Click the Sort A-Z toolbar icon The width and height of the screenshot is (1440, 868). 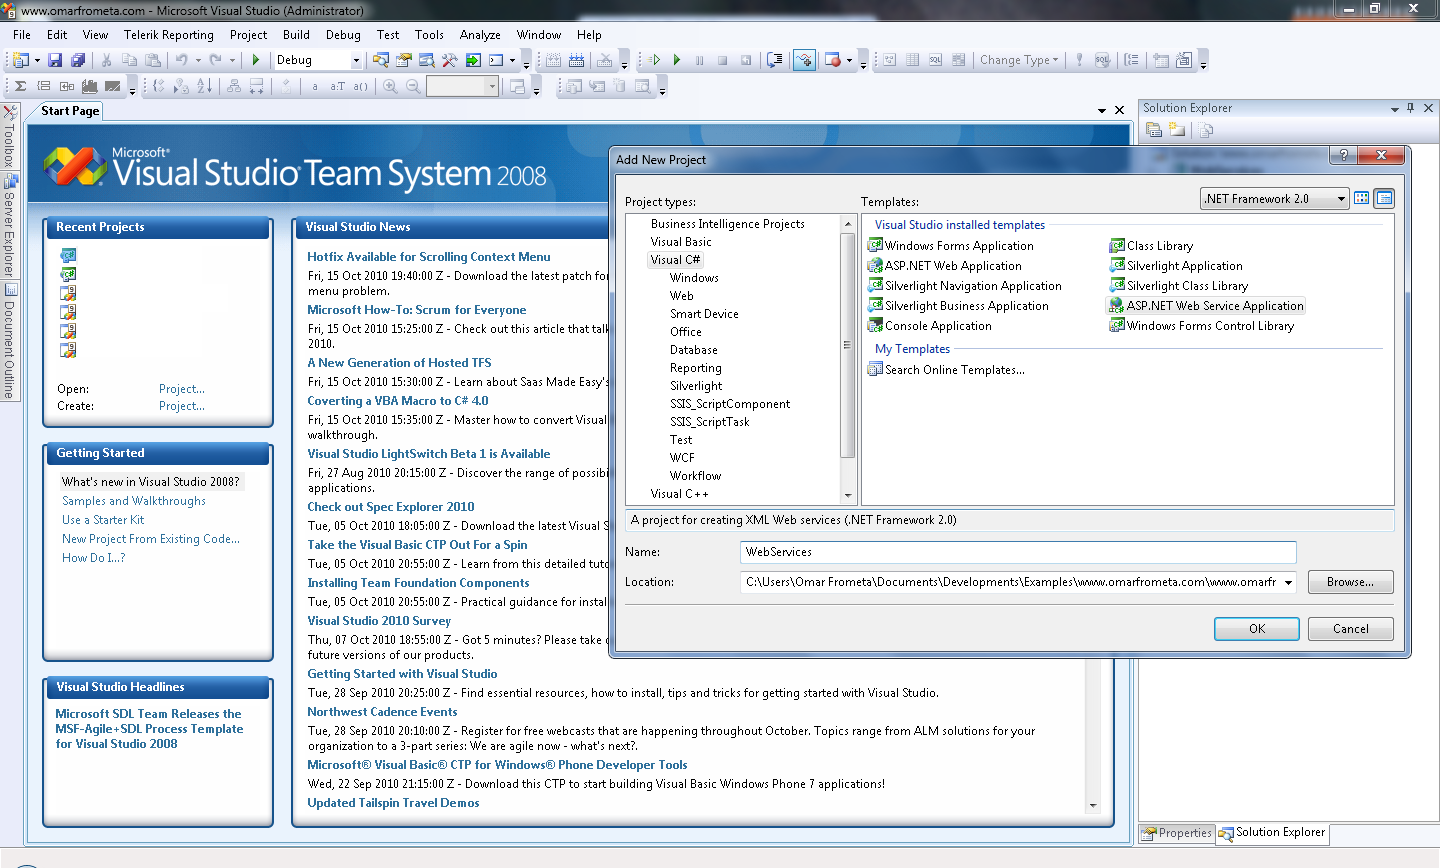(204, 87)
